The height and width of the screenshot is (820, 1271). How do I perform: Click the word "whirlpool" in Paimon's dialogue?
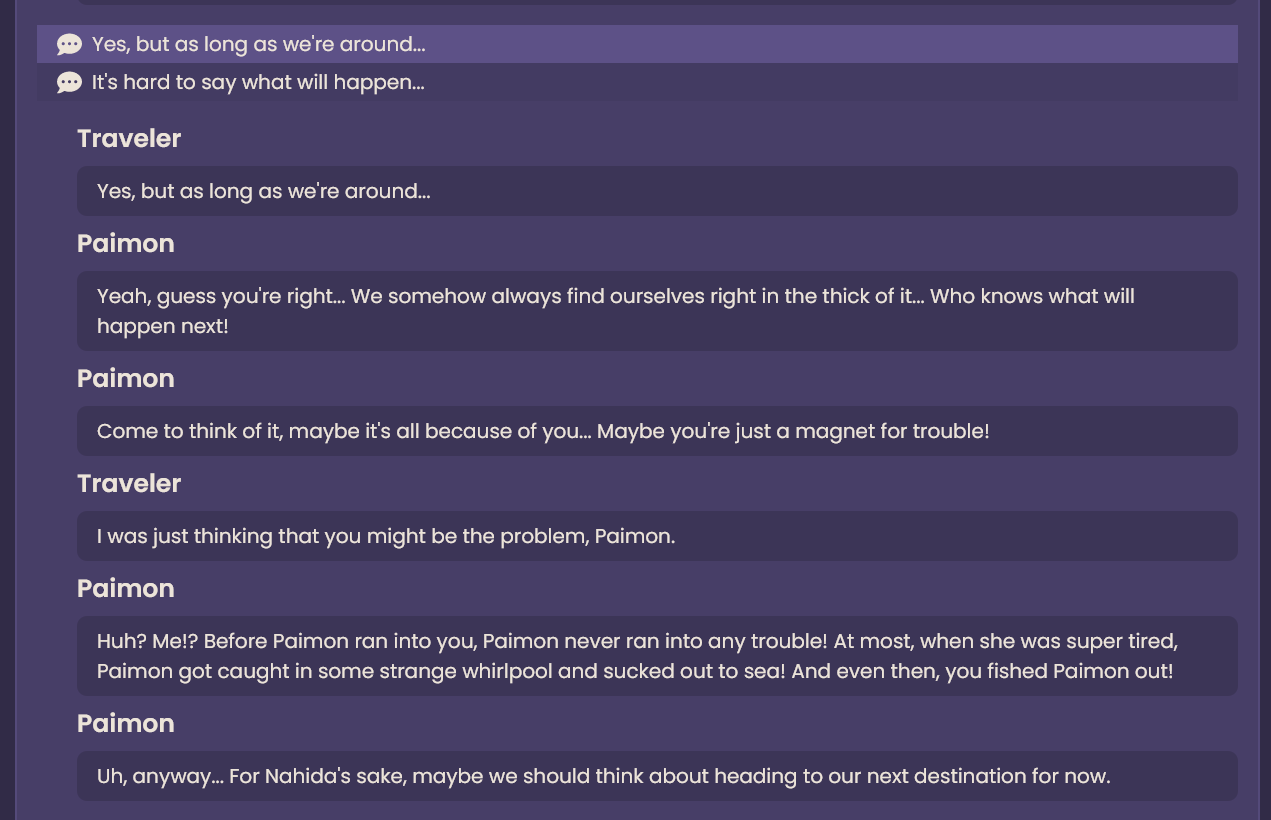coord(507,671)
